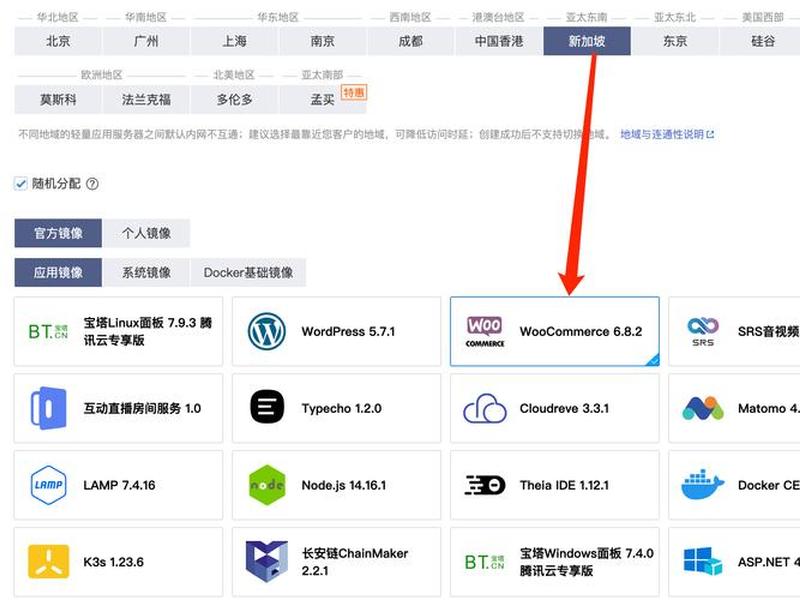Switch to the 应用镜像 tab
The height and width of the screenshot is (600, 800).
[x=58, y=272]
